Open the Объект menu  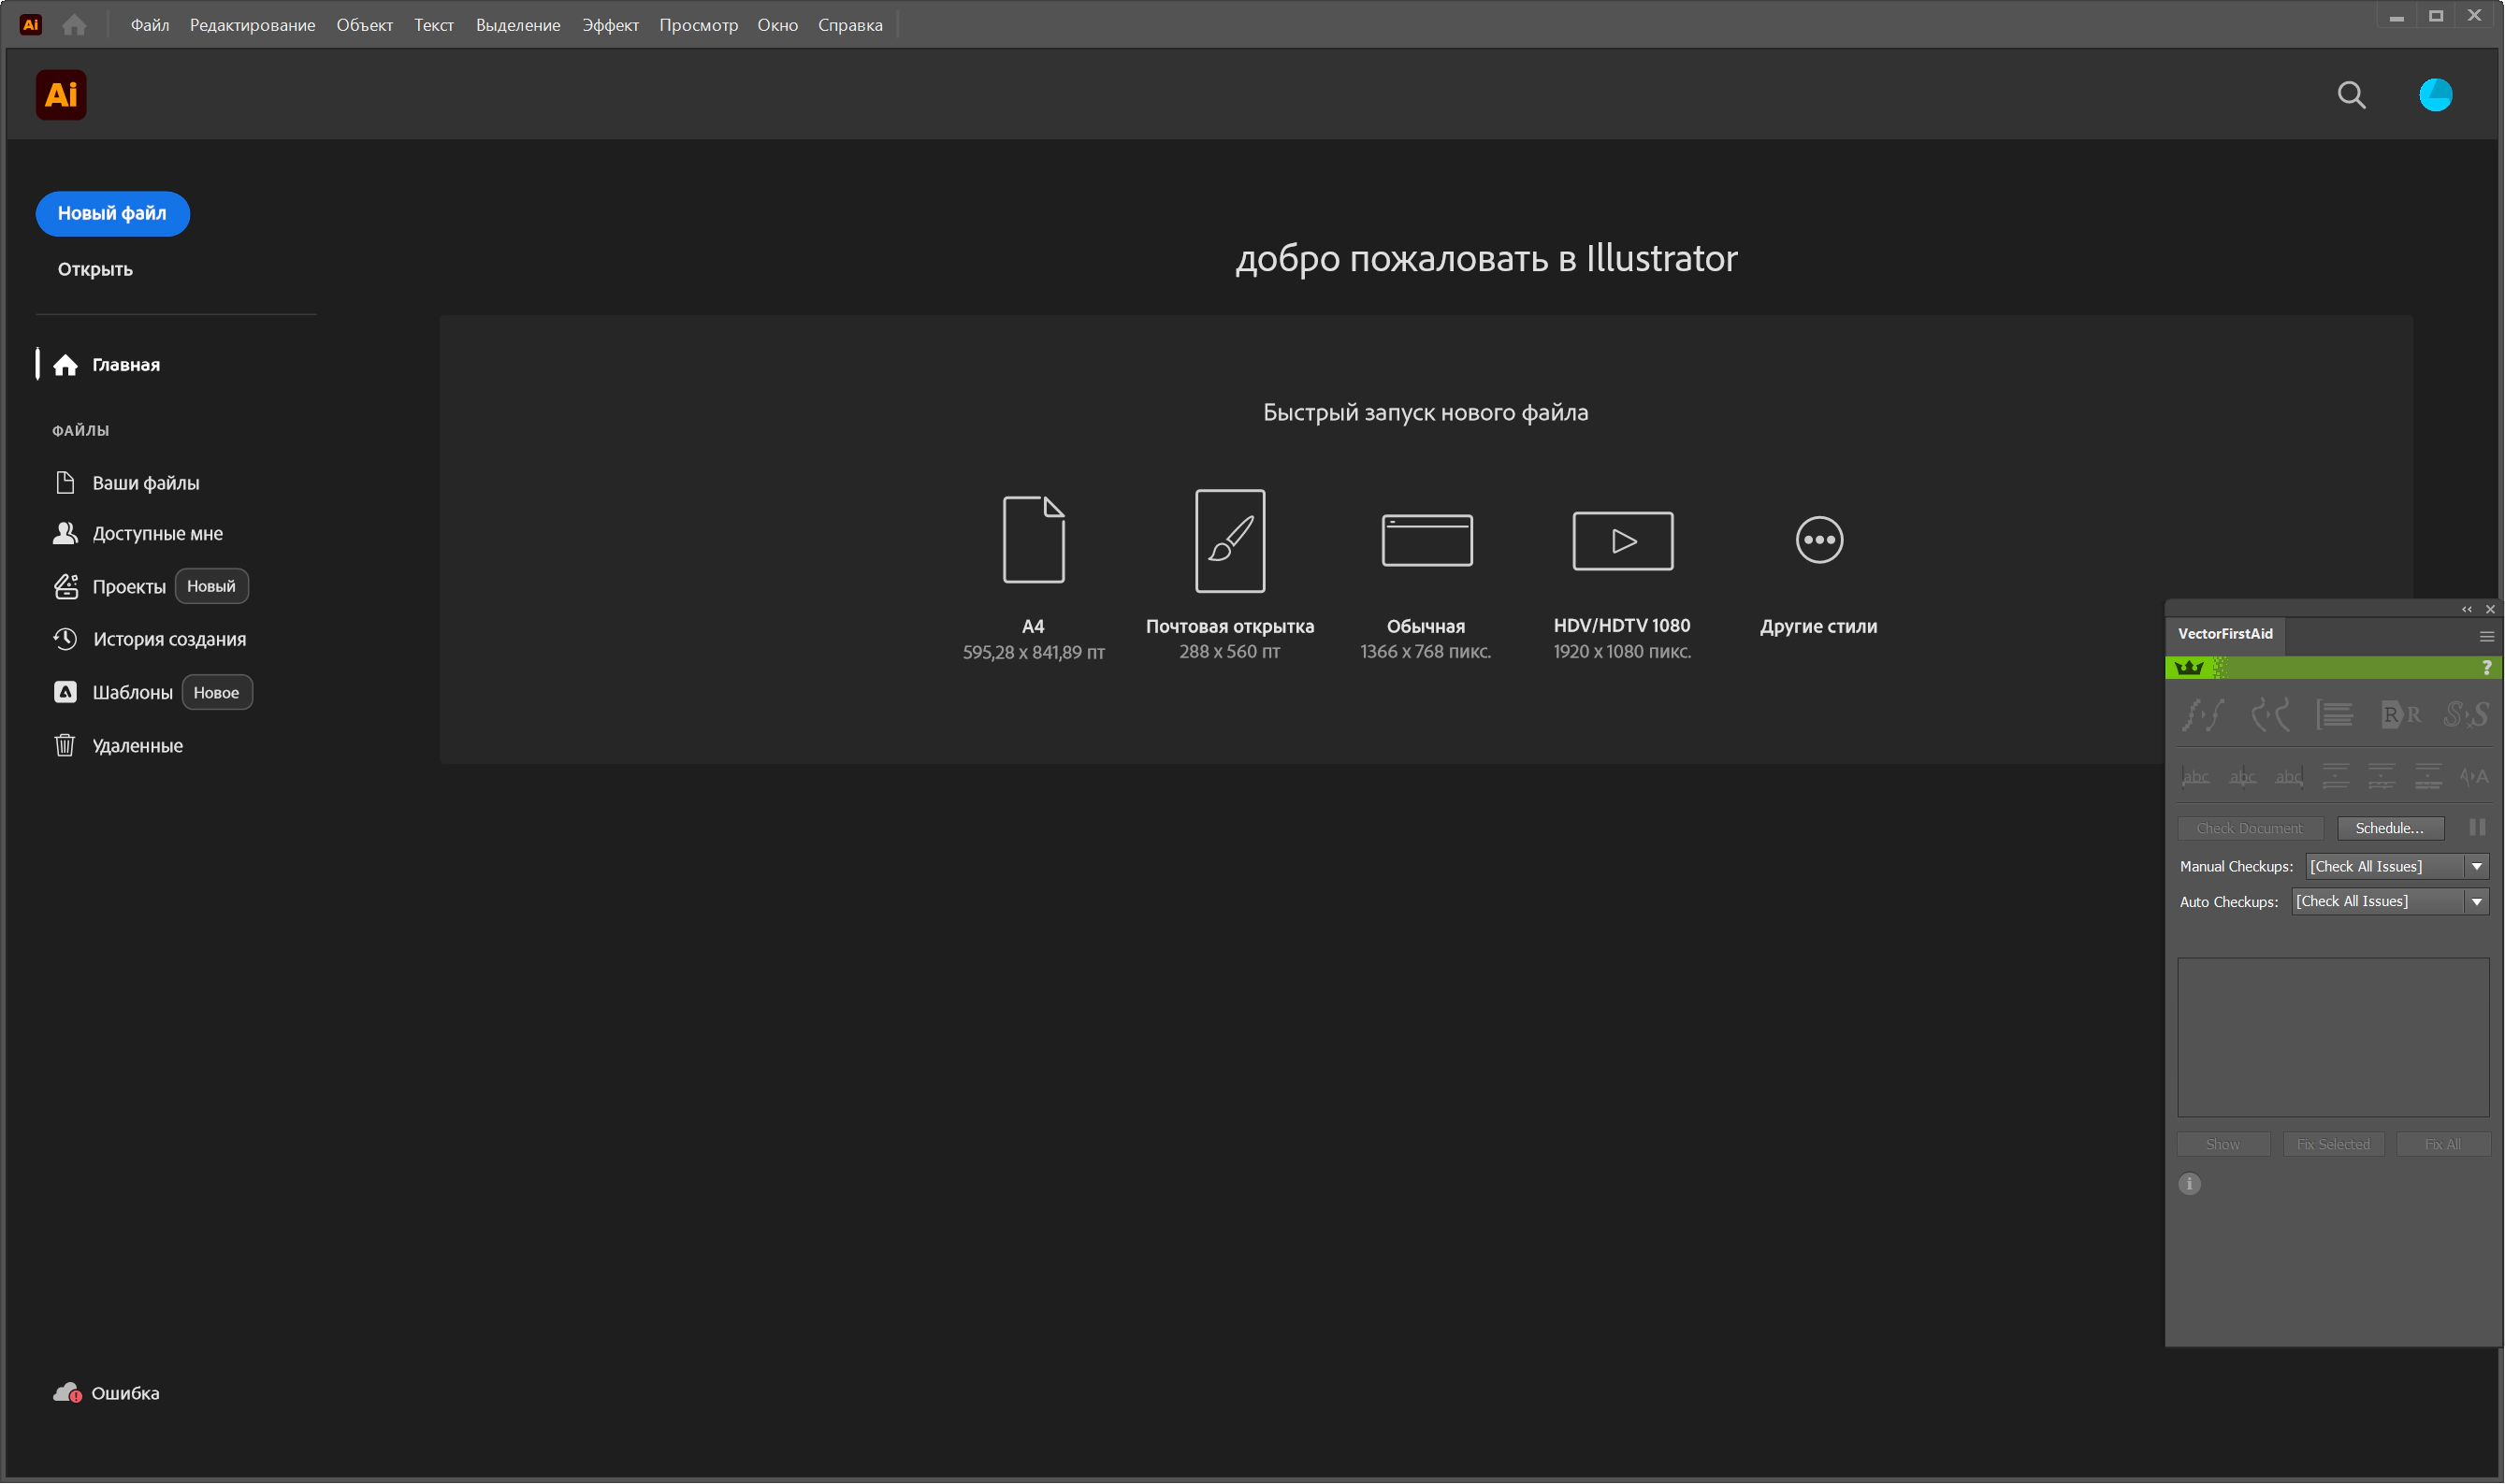point(364,25)
